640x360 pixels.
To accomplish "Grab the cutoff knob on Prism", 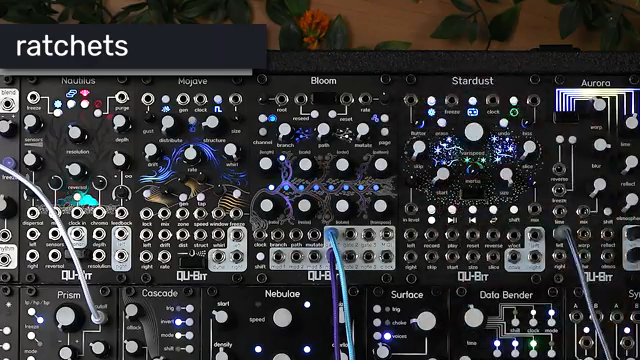I will 66,317.
